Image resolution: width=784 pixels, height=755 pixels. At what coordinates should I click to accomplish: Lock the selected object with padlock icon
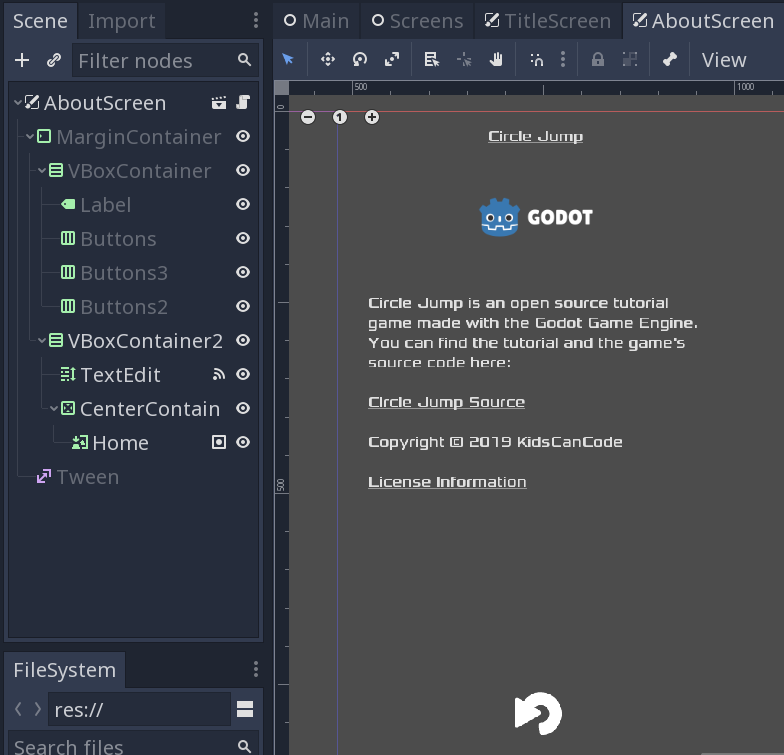pyautogui.click(x=598, y=60)
